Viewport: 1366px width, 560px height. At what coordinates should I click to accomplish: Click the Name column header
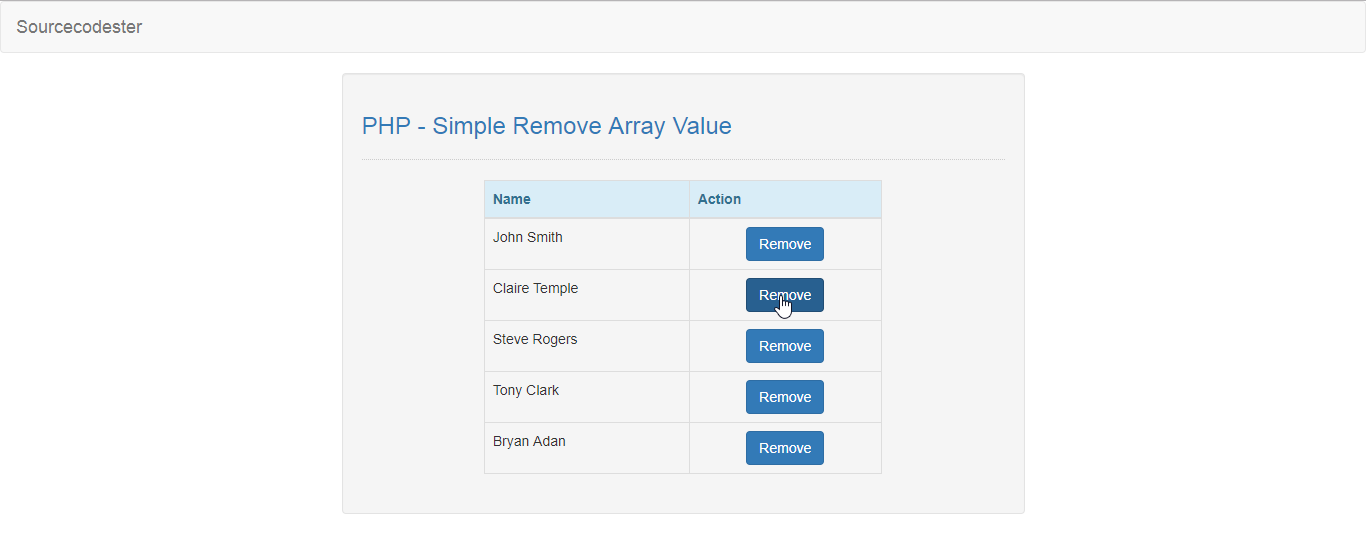coord(587,199)
